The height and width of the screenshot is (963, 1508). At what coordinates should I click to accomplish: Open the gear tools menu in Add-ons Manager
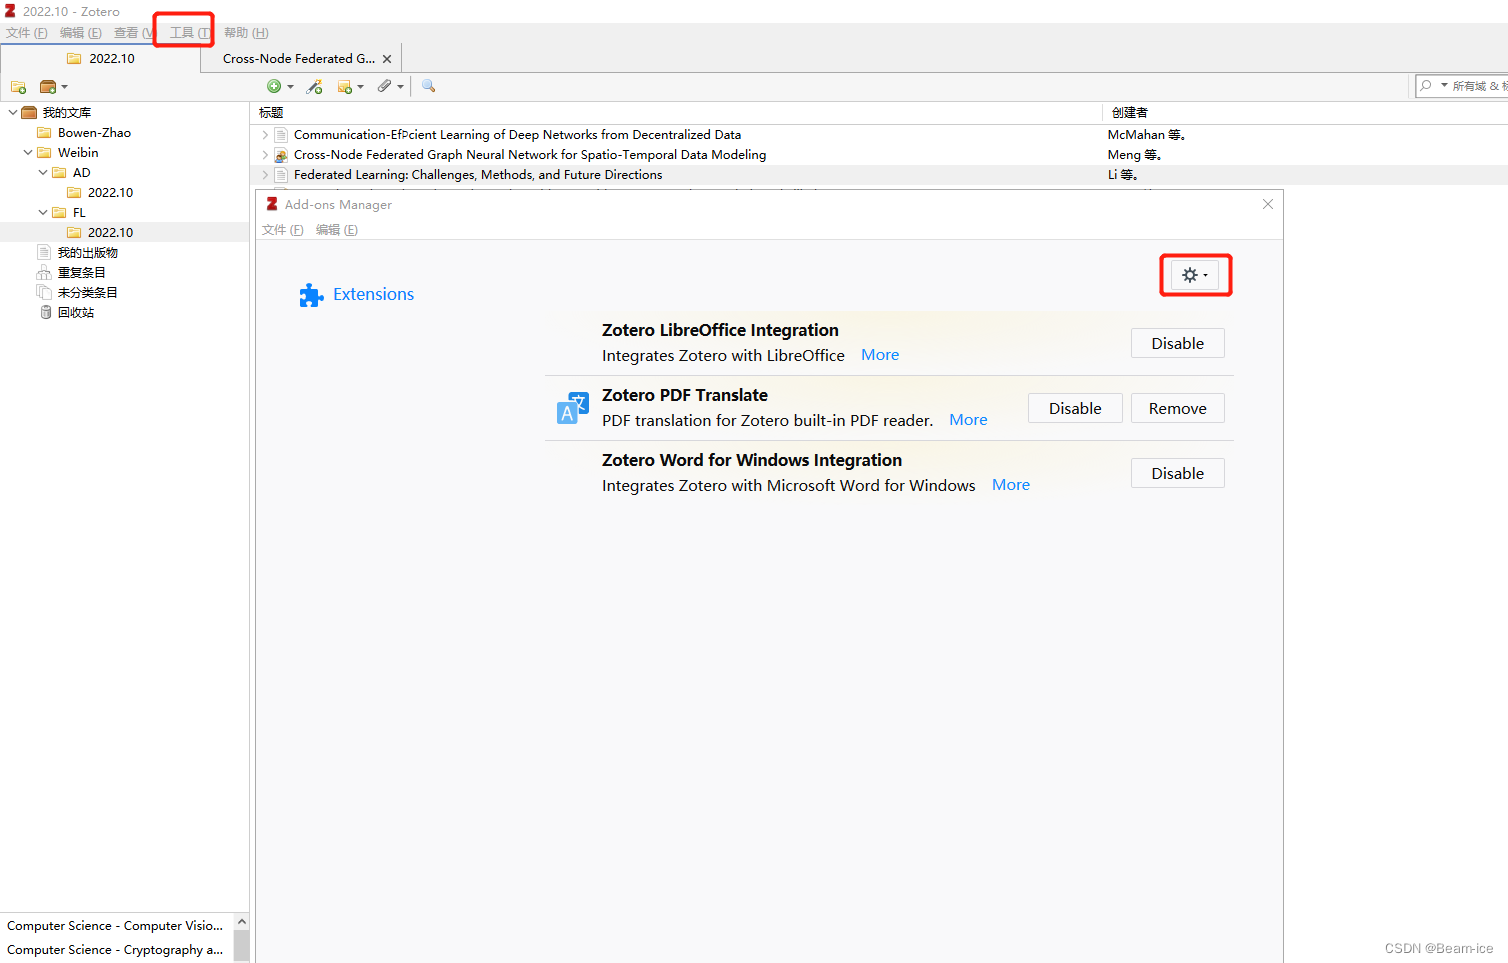[1195, 275]
